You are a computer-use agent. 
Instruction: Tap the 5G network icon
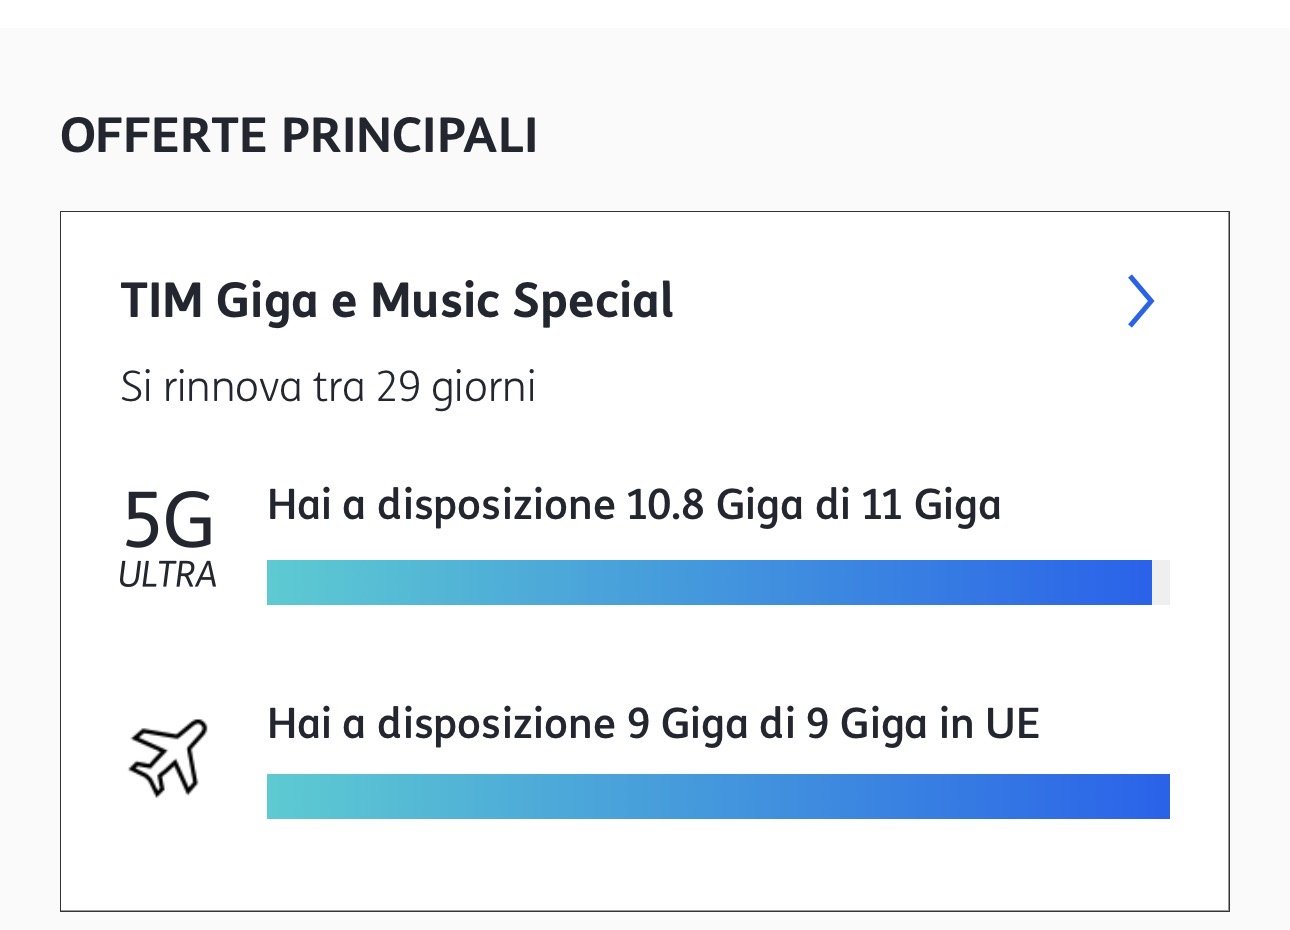(168, 520)
